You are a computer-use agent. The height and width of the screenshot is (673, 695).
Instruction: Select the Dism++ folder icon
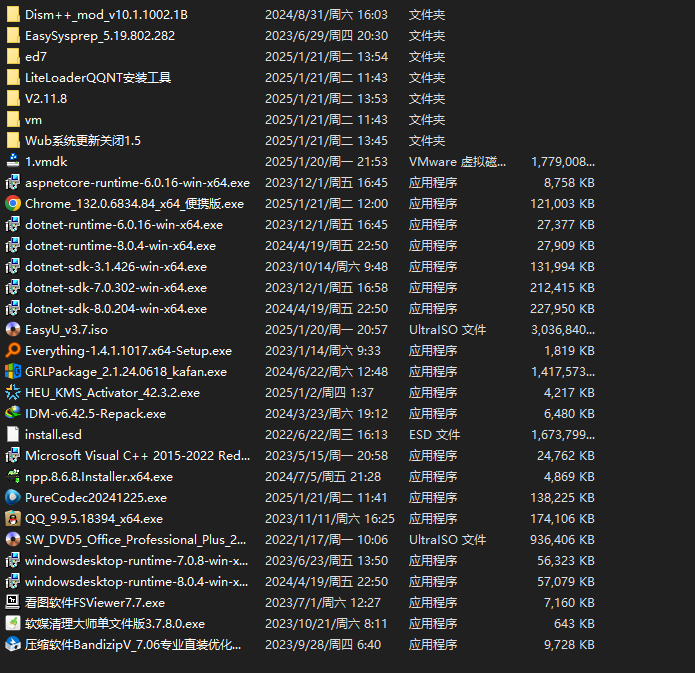[13, 15]
